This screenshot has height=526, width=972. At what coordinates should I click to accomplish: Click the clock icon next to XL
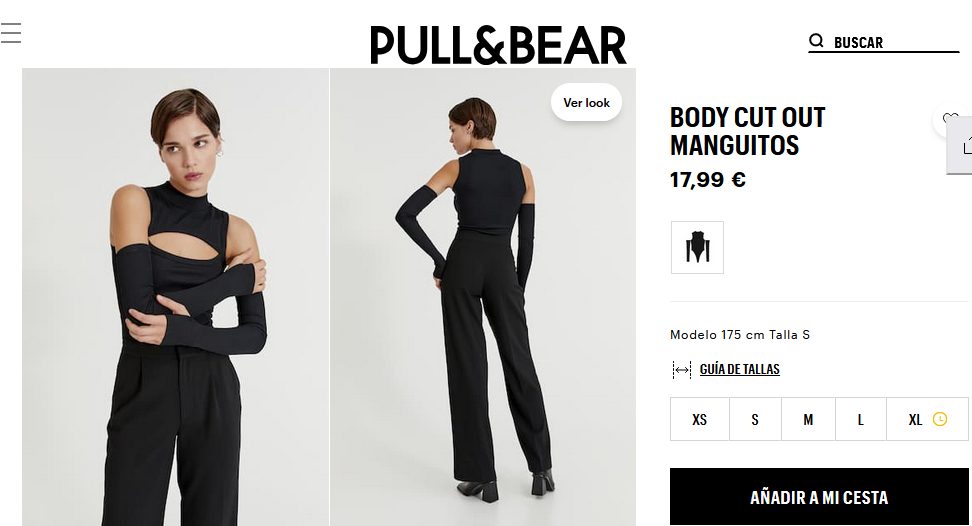pos(940,419)
